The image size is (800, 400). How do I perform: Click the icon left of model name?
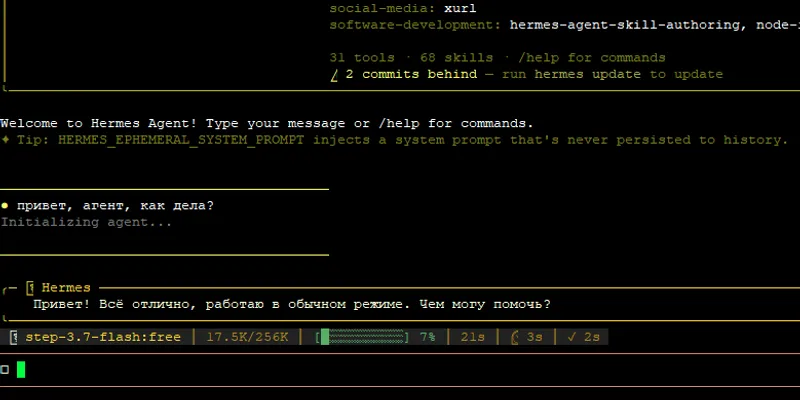(x=14, y=337)
